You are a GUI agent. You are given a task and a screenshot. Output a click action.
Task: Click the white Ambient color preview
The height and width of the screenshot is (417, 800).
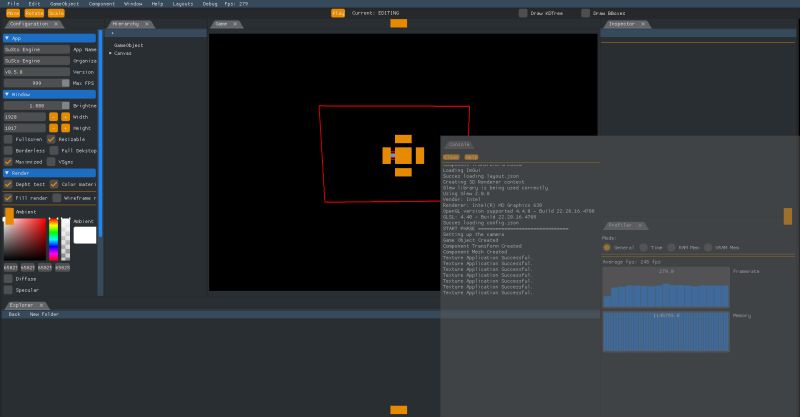point(85,235)
